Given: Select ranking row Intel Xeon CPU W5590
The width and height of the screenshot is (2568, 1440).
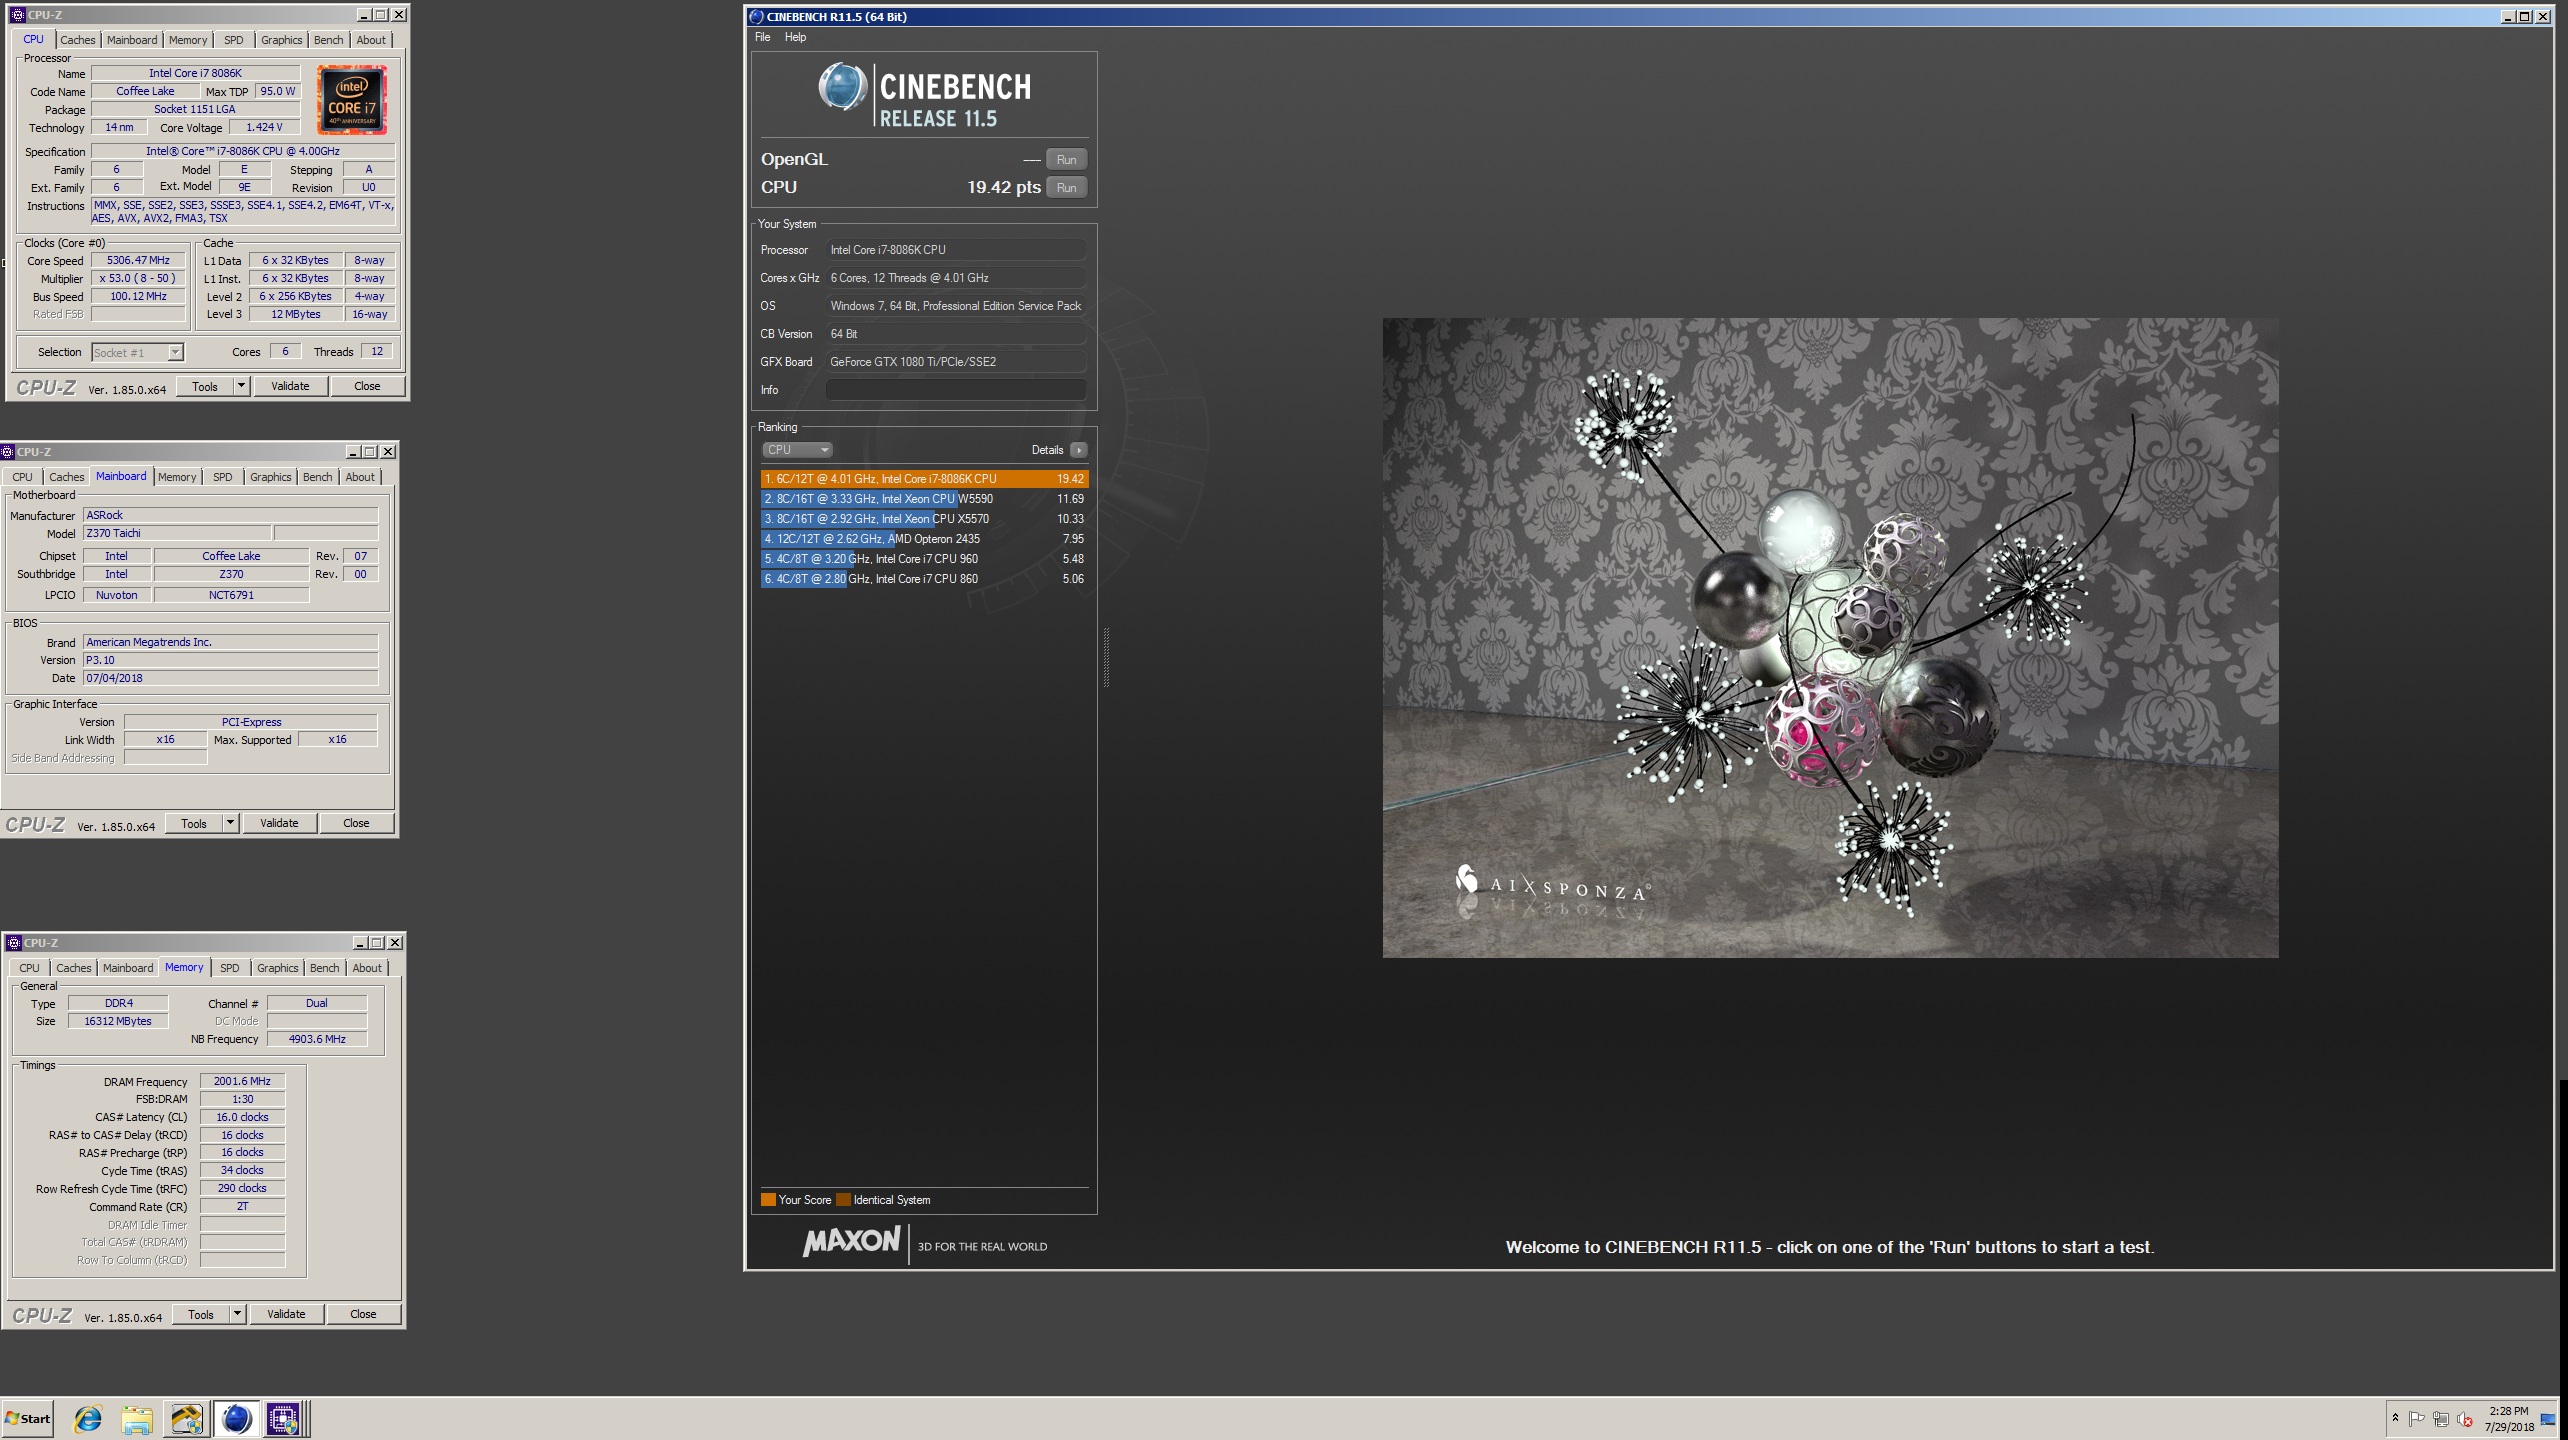Looking at the screenshot, I should 924,499.
